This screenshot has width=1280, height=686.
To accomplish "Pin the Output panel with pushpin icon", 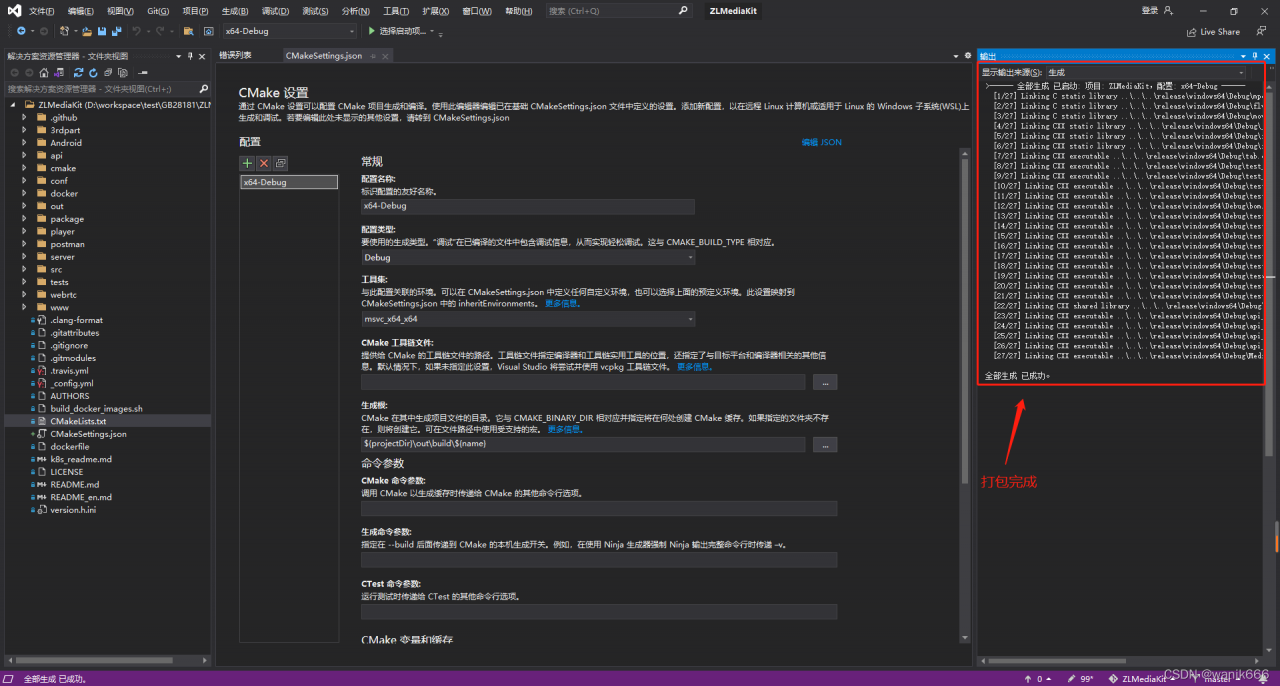I will click(x=1255, y=56).
